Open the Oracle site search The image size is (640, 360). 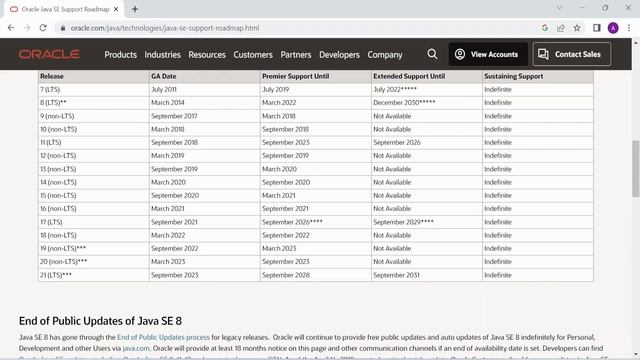coord(432,54)
